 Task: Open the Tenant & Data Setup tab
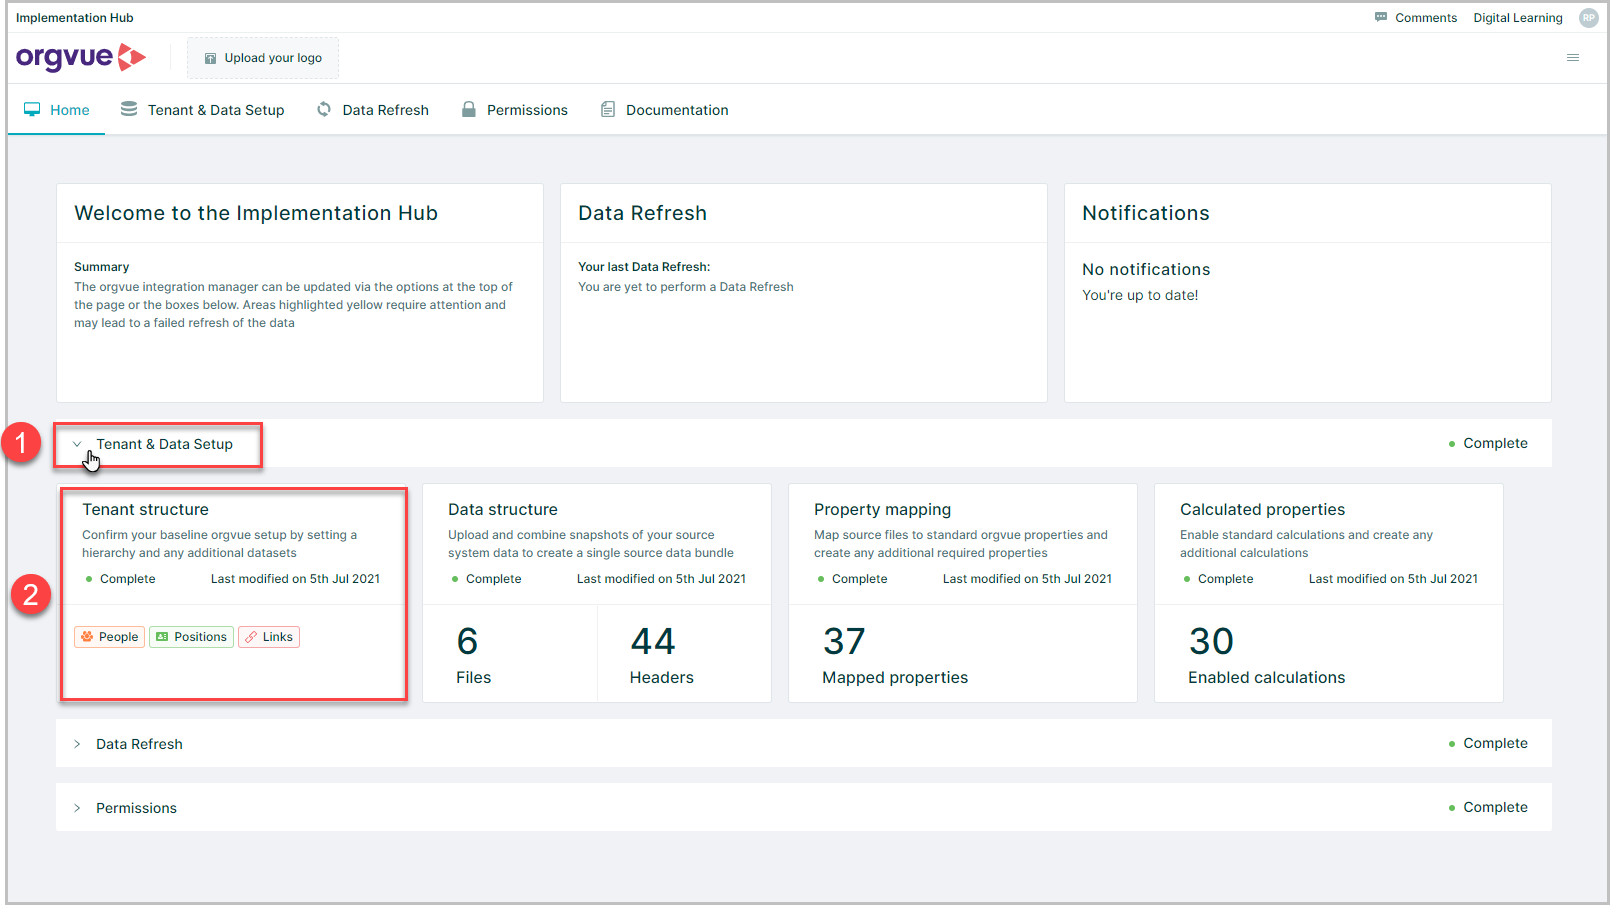203,110
